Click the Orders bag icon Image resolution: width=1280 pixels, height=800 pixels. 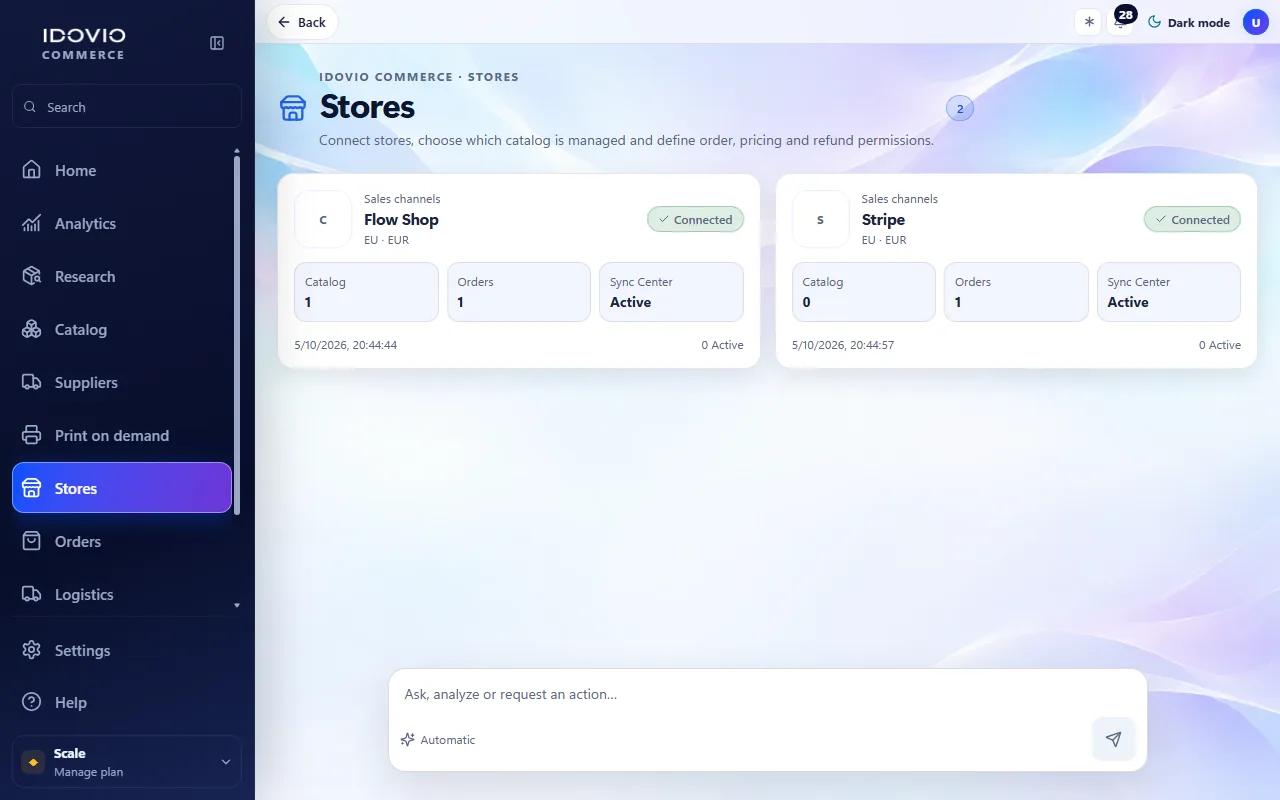[32, 541]
